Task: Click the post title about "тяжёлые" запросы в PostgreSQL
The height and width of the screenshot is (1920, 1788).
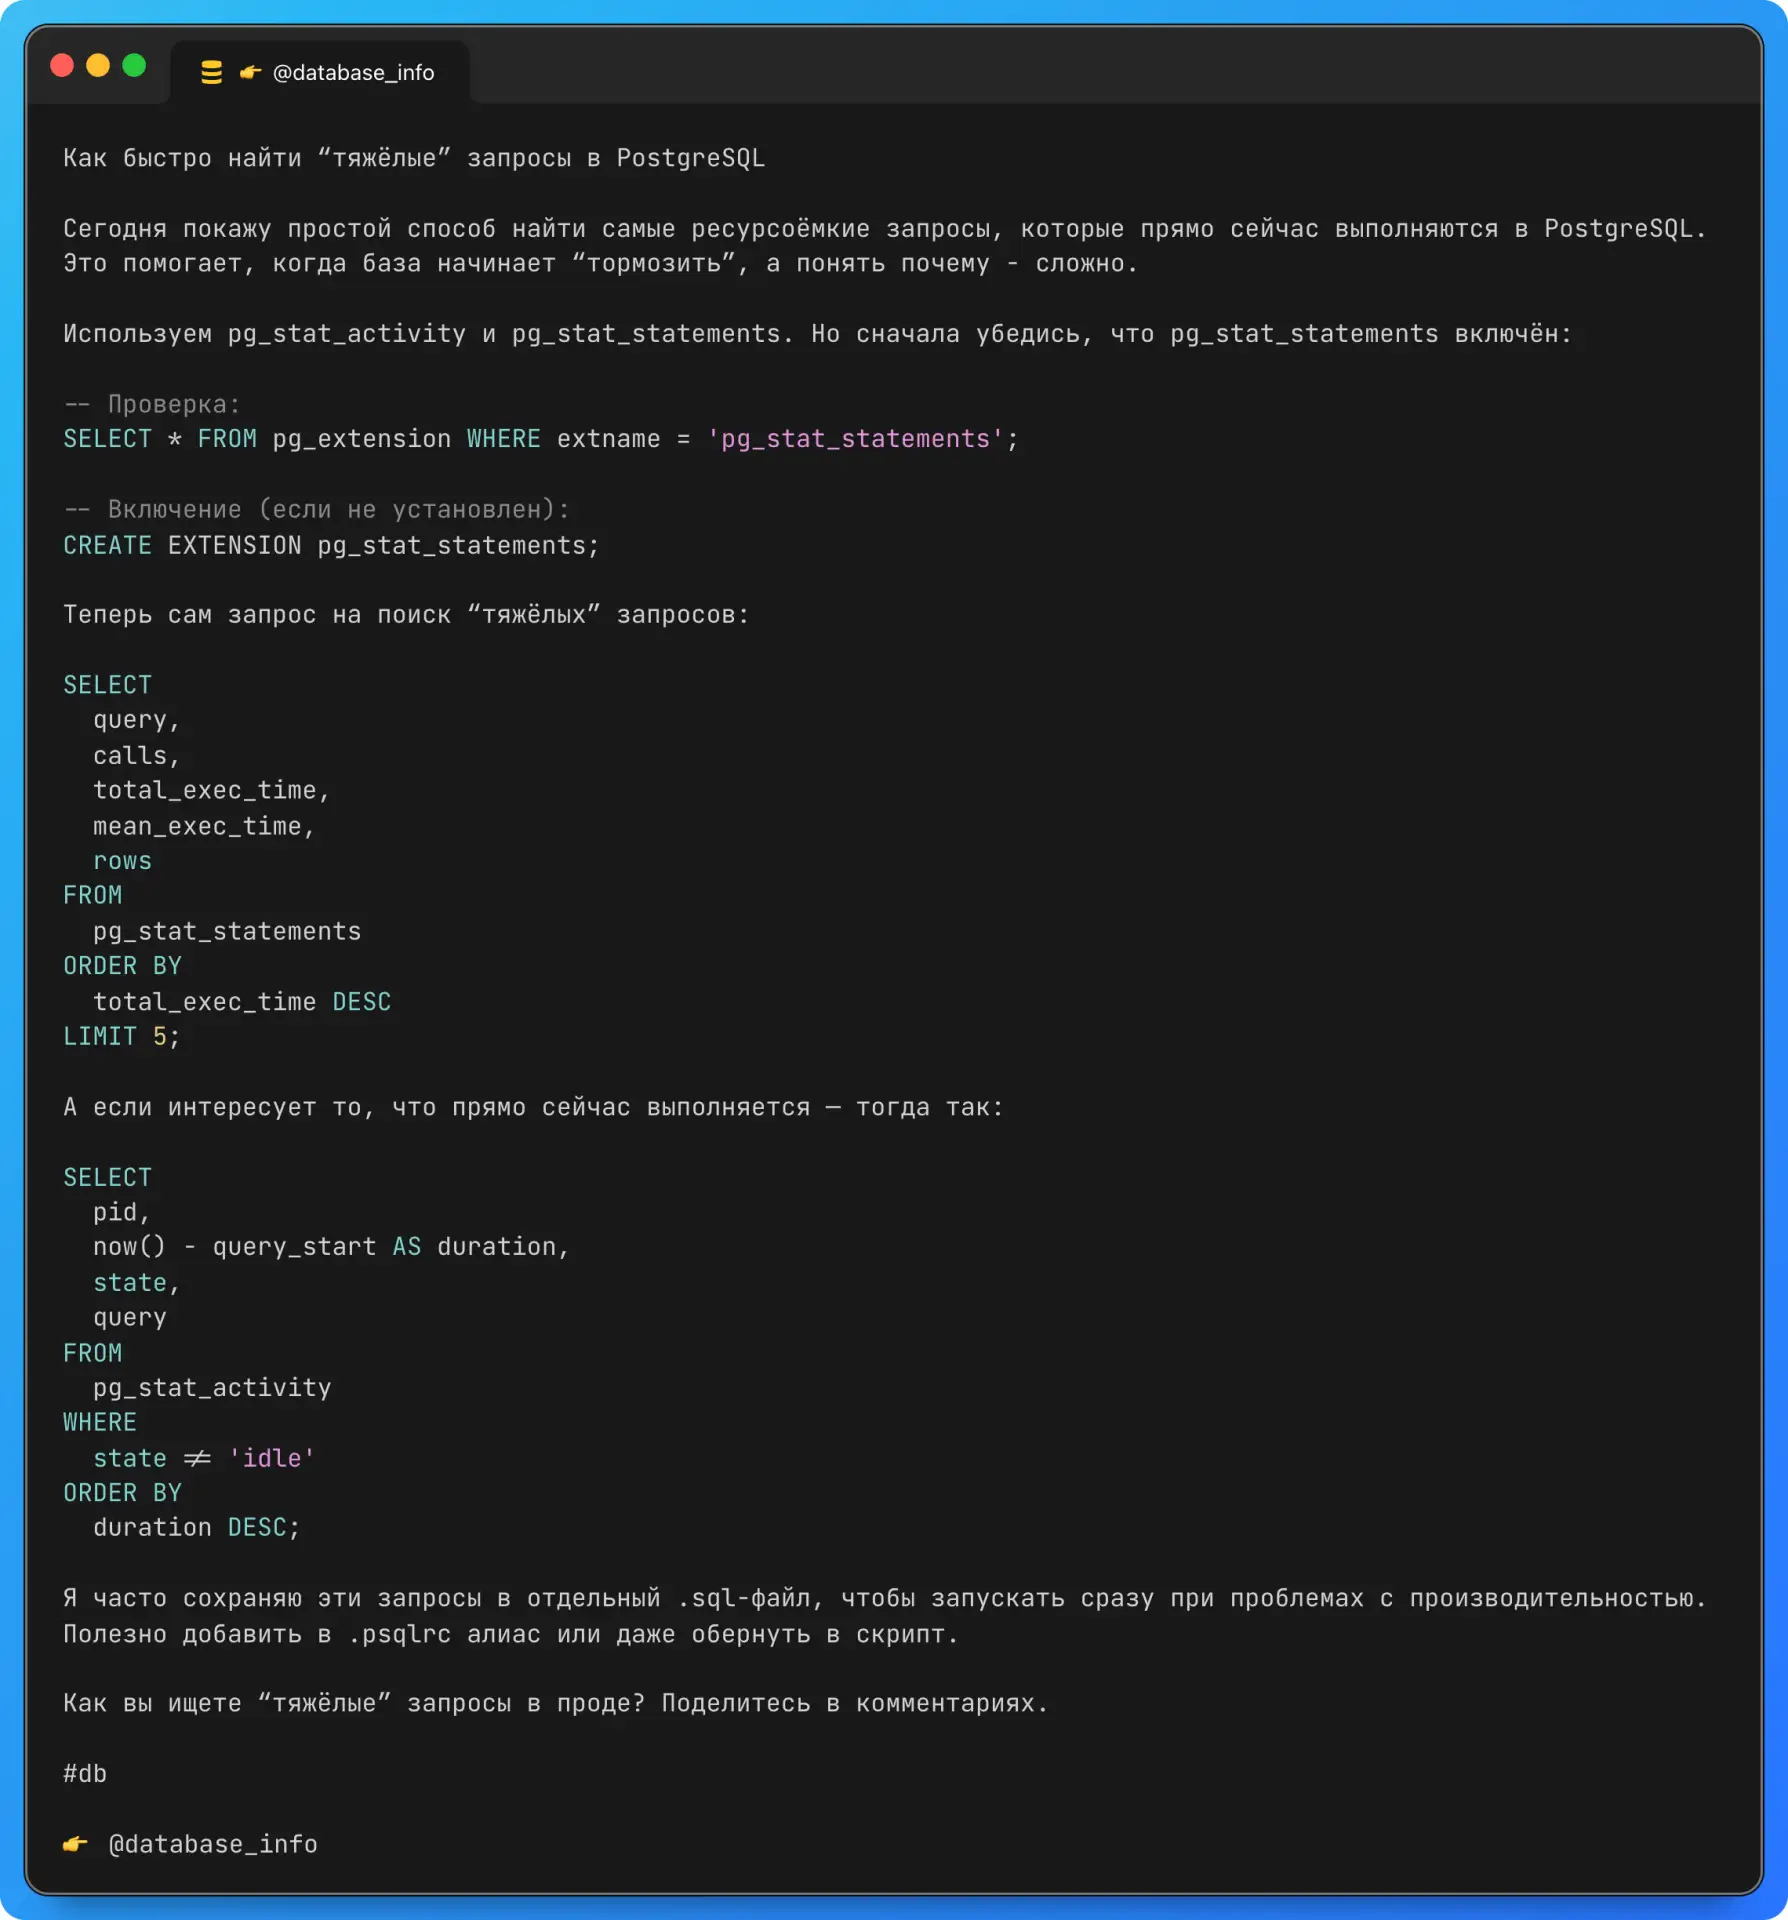Action: pyautogui.click(x=414, y=158)
